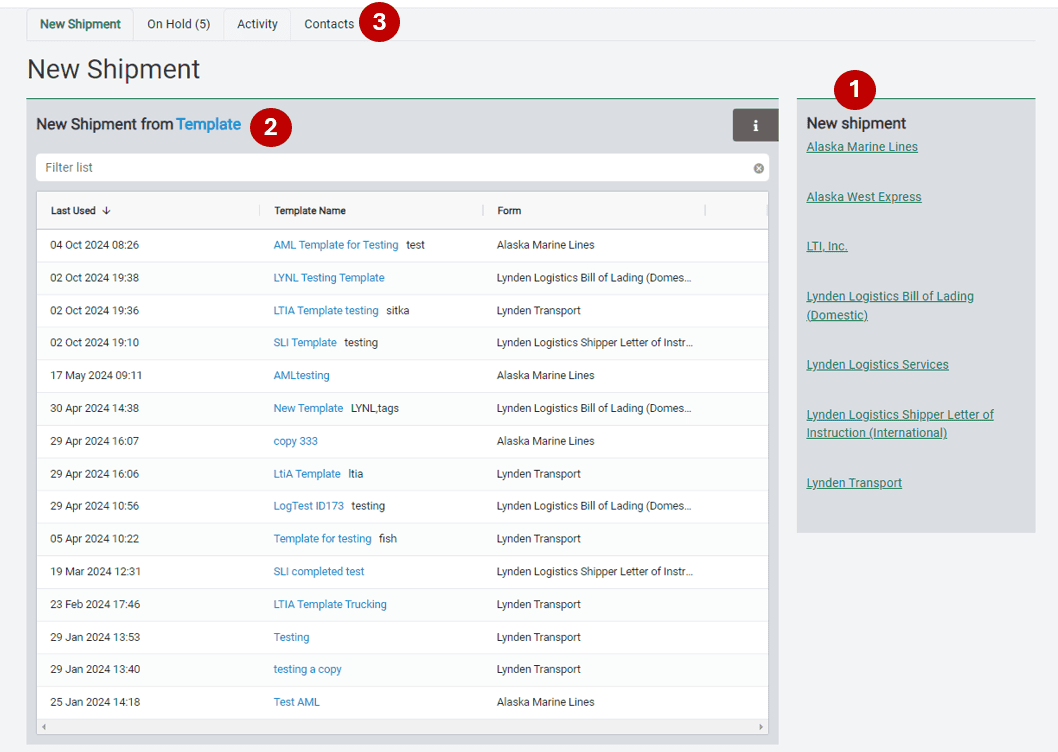This screenshot has width=1058, height=752.
Task: Open the copy 333 template
Action: click(296, 441)
